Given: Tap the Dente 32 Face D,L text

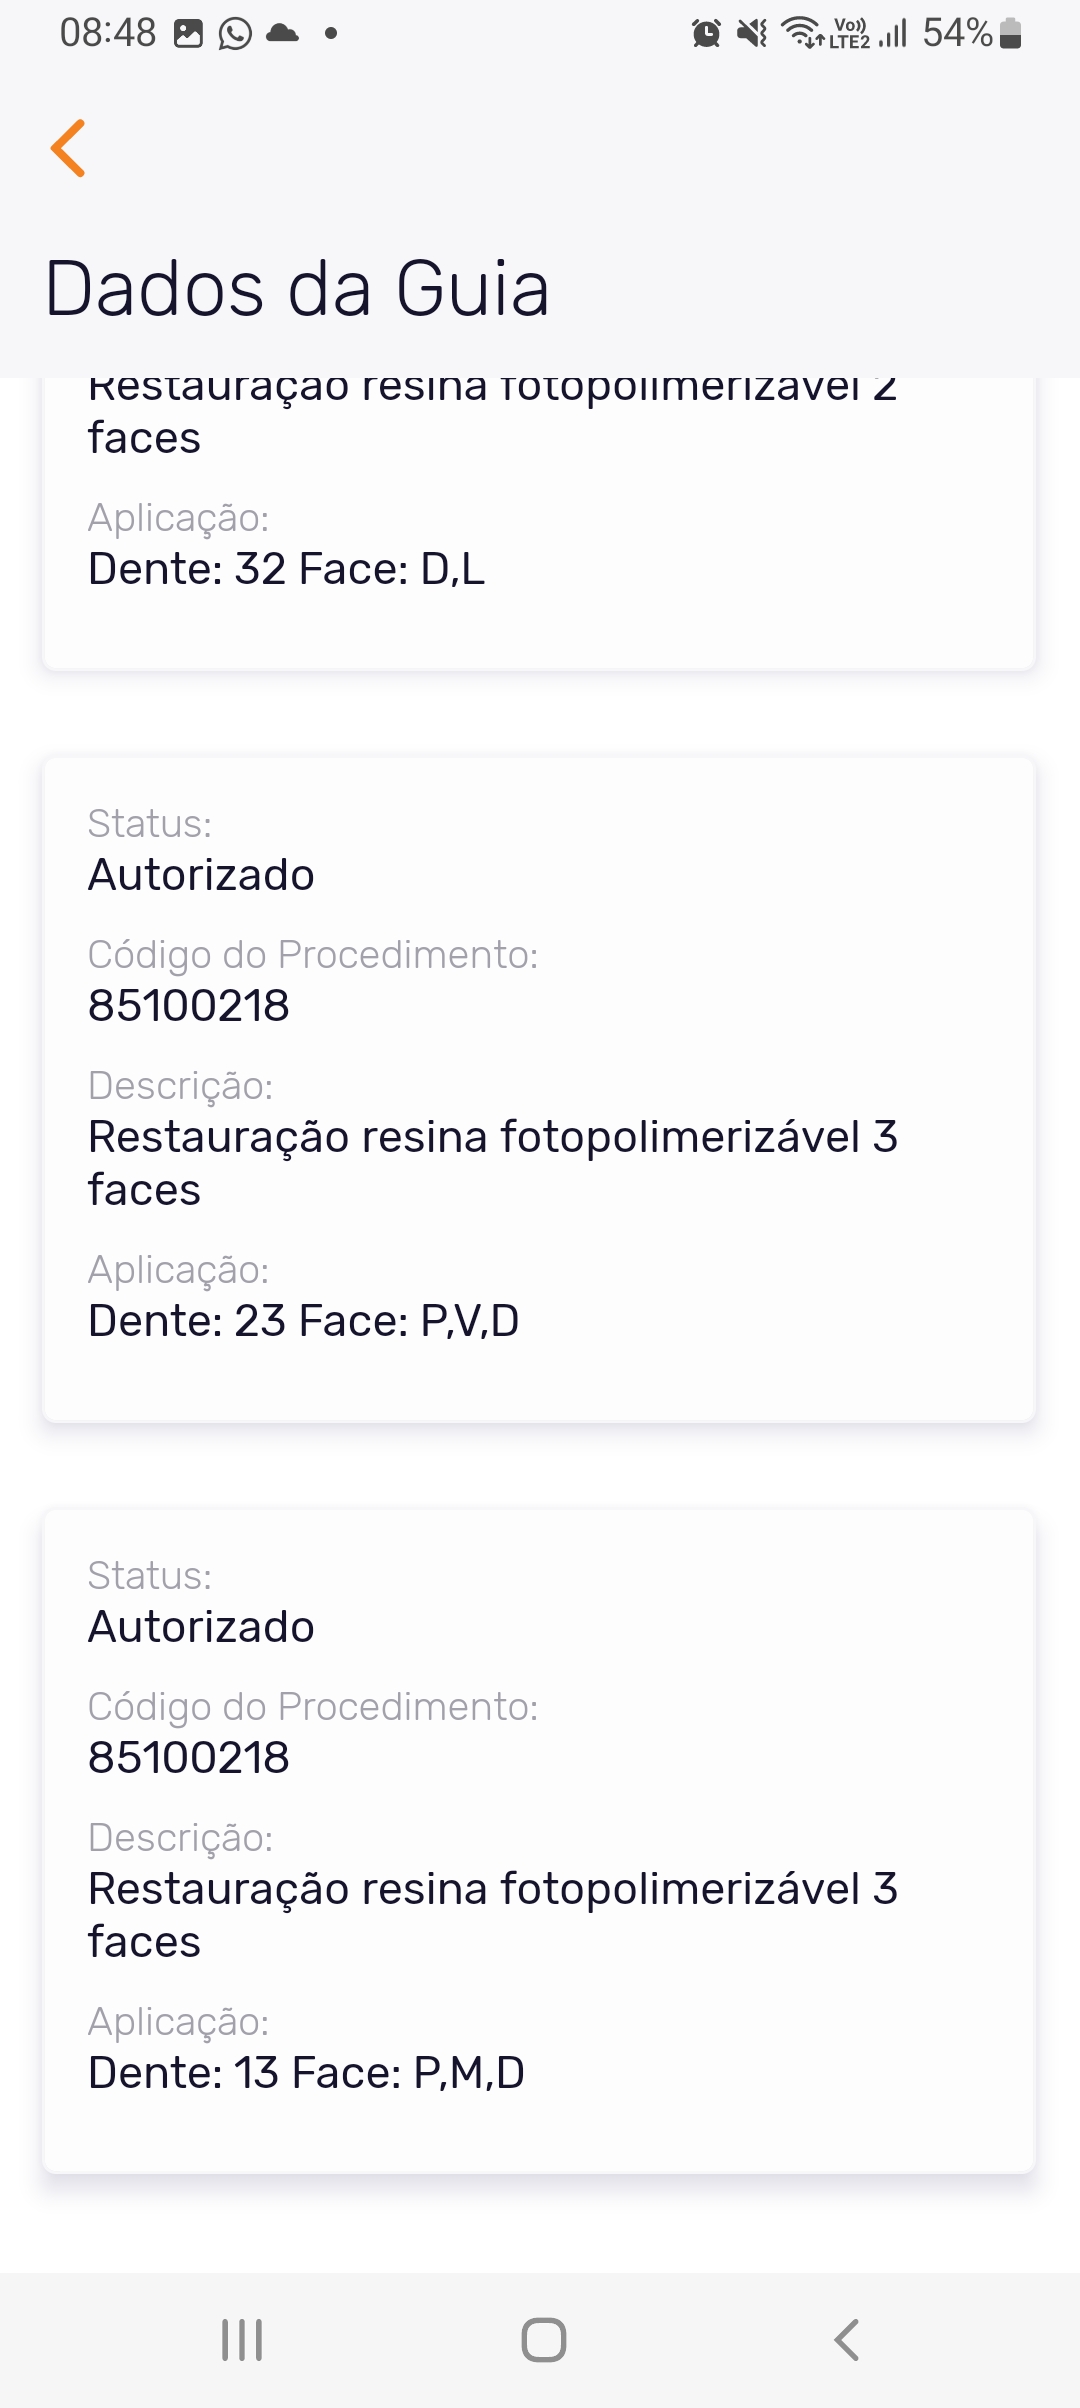Looking at the screenshot, I should click(x=286, y=569).
